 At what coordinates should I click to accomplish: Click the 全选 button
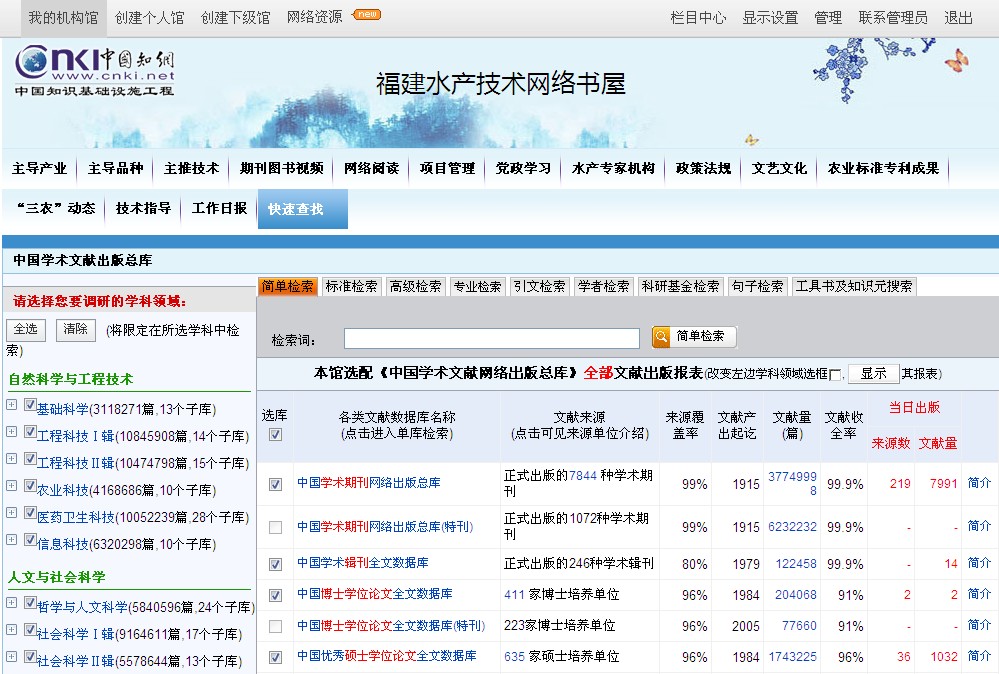(26, 329)
